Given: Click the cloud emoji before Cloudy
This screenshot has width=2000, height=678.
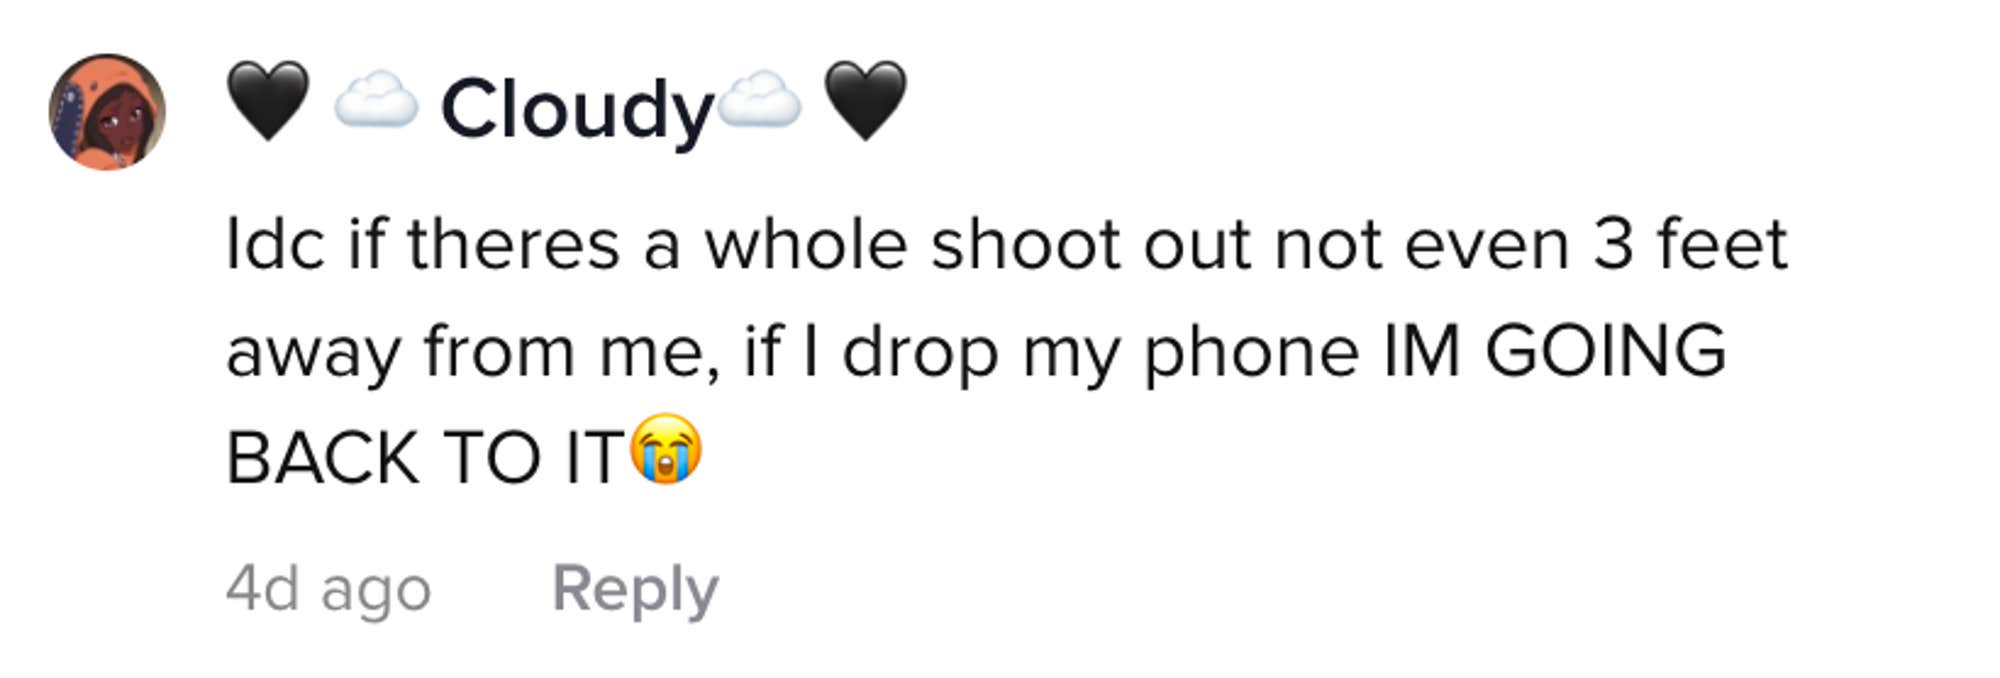Looking at the screenshot, I should coord(375,101).
